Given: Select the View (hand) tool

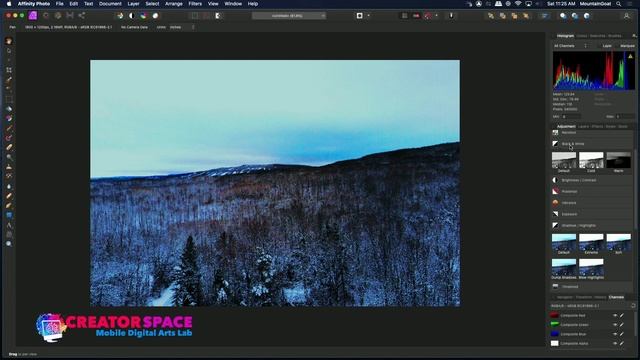Looking at the screenshot, I should [x=9, y=41].
